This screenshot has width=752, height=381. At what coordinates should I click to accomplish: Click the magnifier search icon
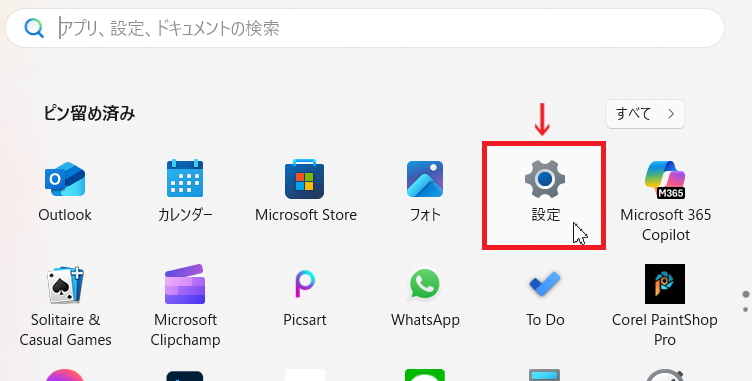pos(34,29)
